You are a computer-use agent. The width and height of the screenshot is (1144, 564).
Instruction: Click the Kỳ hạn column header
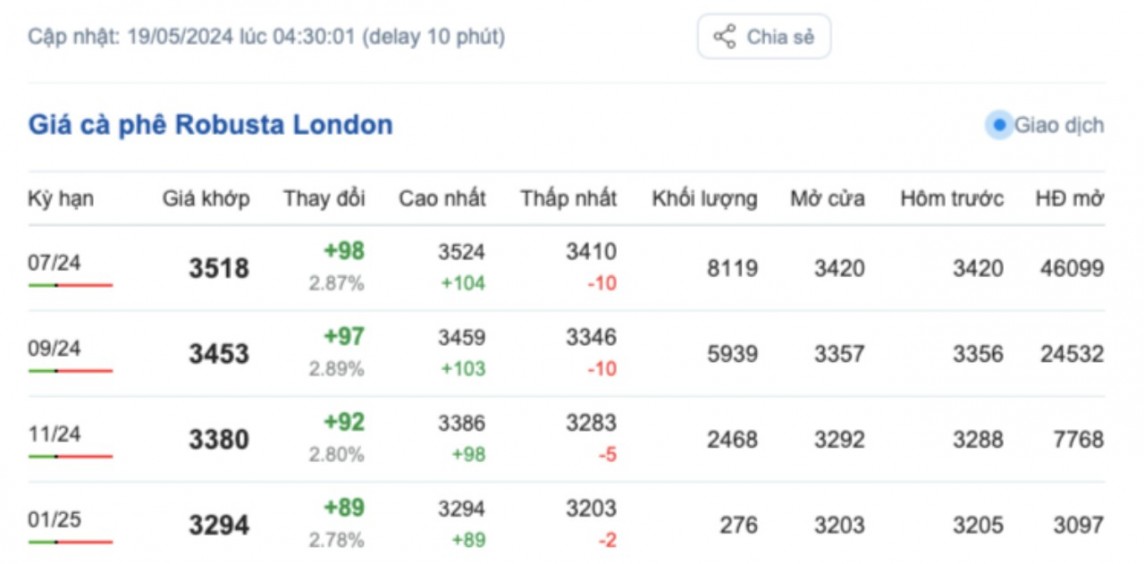pos(60,198)
